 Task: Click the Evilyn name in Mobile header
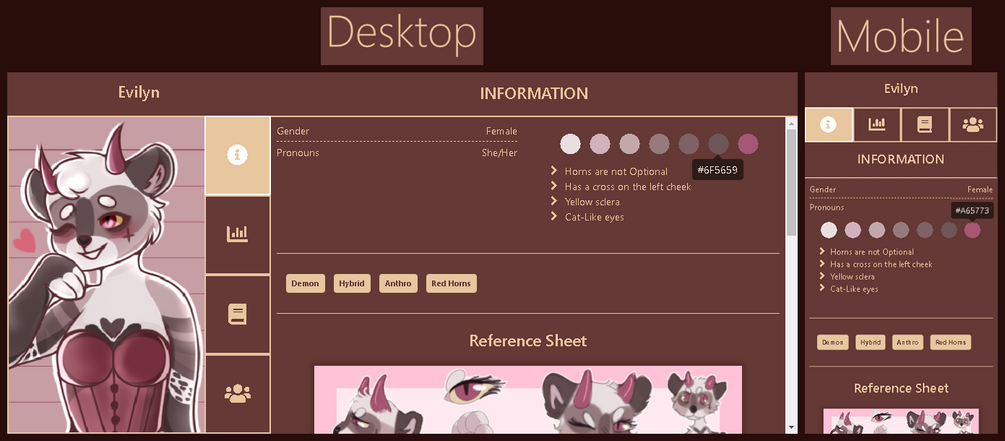point(901,89)
